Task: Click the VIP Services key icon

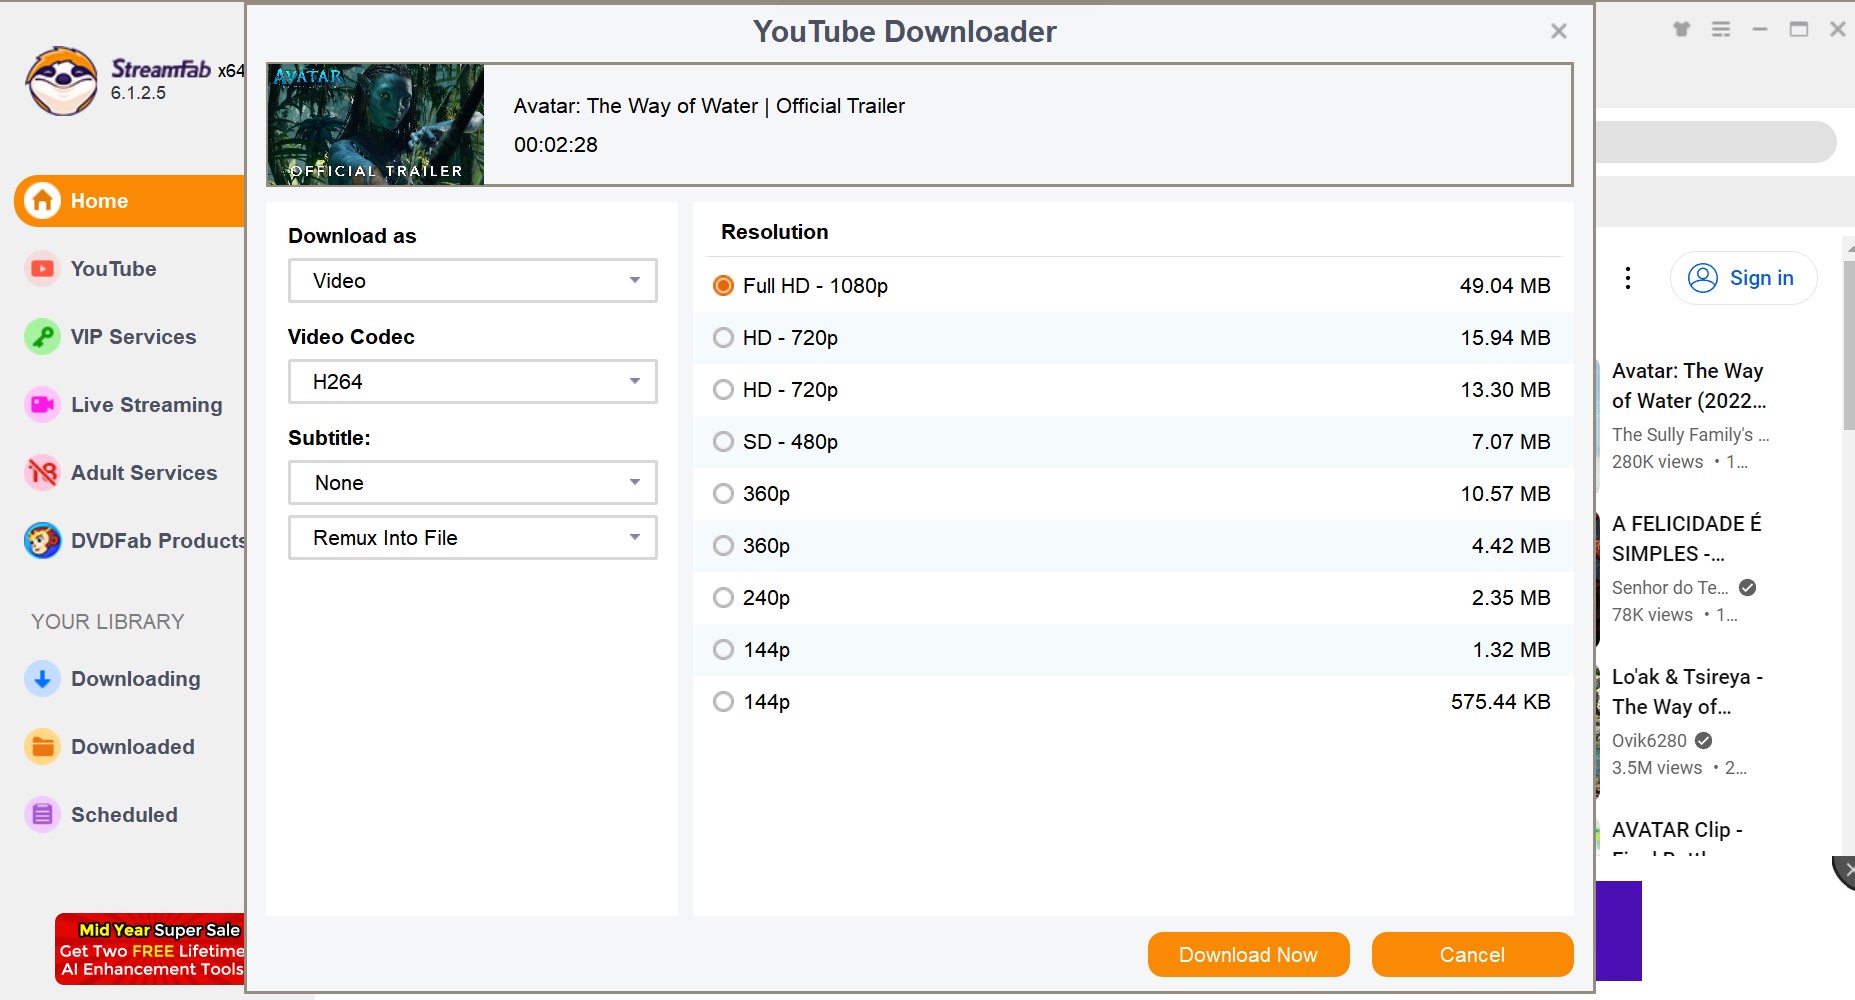Action: [42, 337]
